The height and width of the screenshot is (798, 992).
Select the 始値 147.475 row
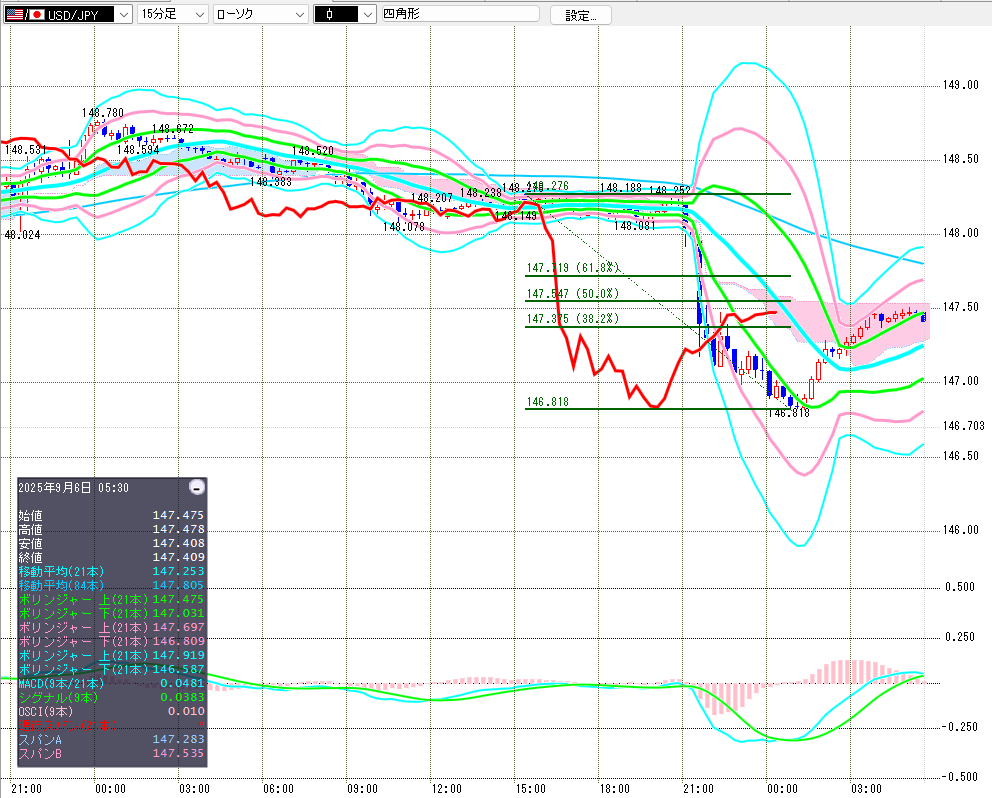pos(111,516)
